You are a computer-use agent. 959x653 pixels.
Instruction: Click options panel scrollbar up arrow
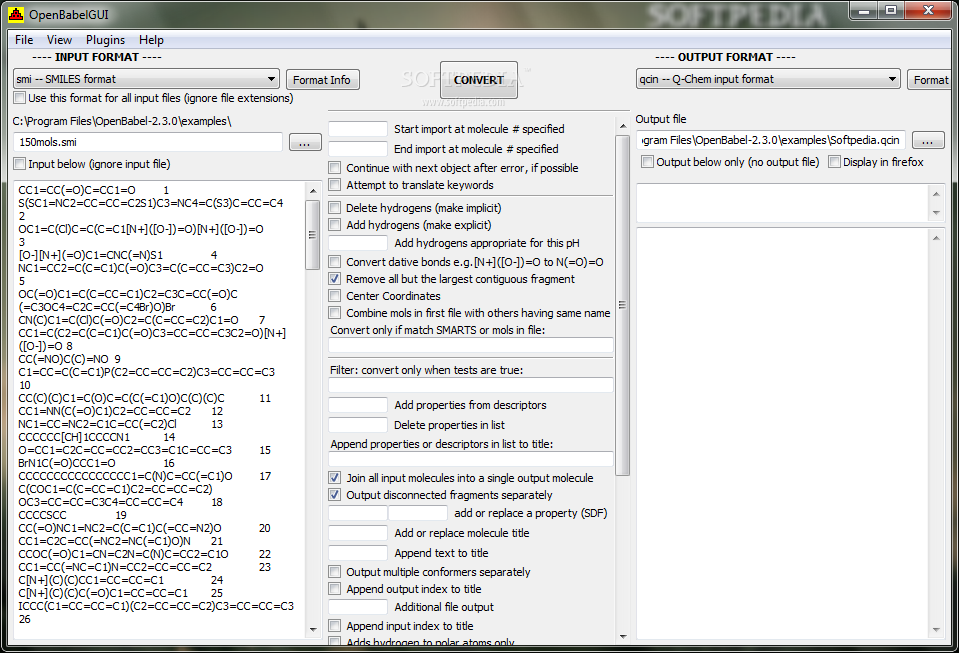point(623,126)
